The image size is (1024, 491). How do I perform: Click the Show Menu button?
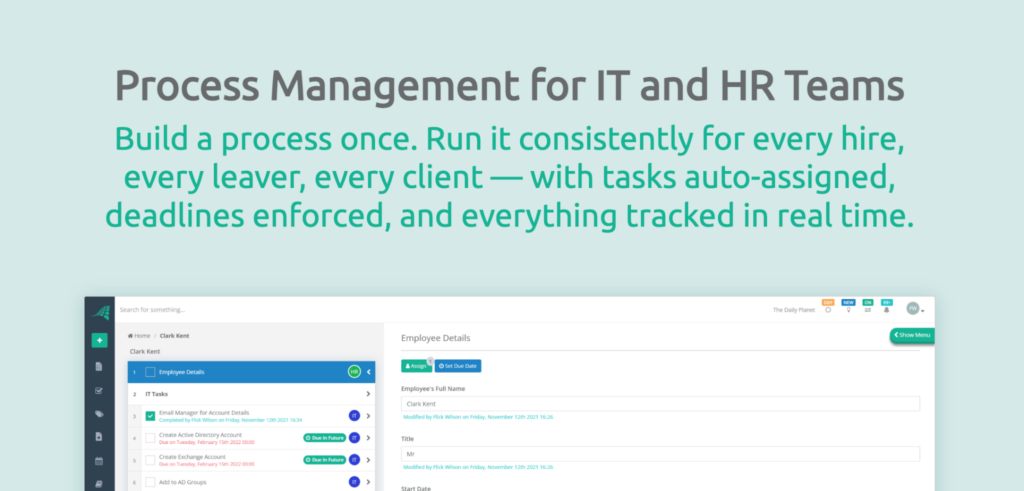pyautogui.click(x=912, y=335)
